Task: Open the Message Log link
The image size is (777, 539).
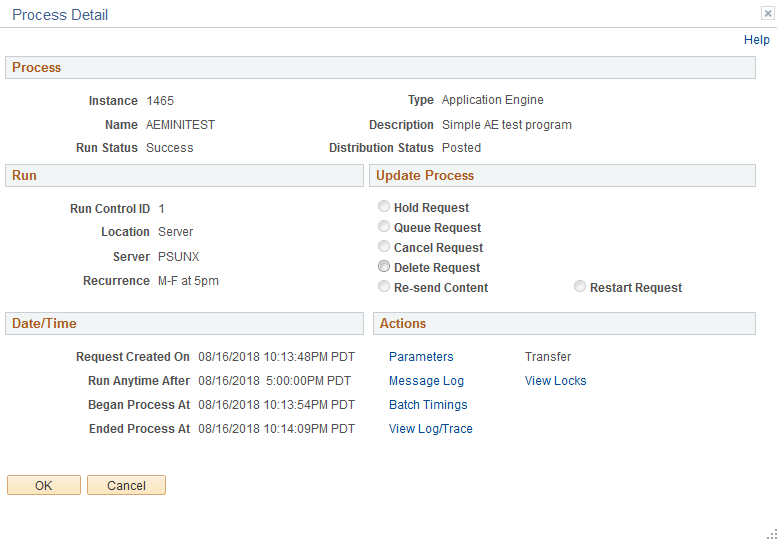Action: 426,381
